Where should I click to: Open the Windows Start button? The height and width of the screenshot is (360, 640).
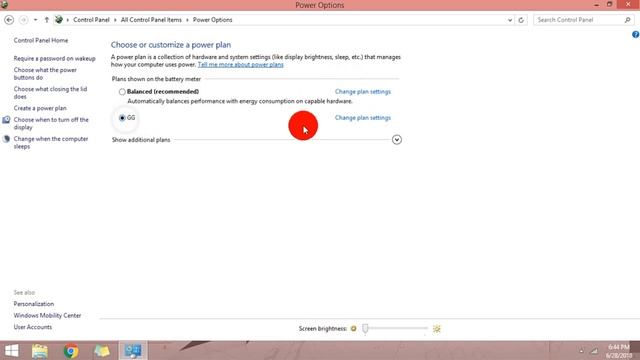(x=11, y=351)
